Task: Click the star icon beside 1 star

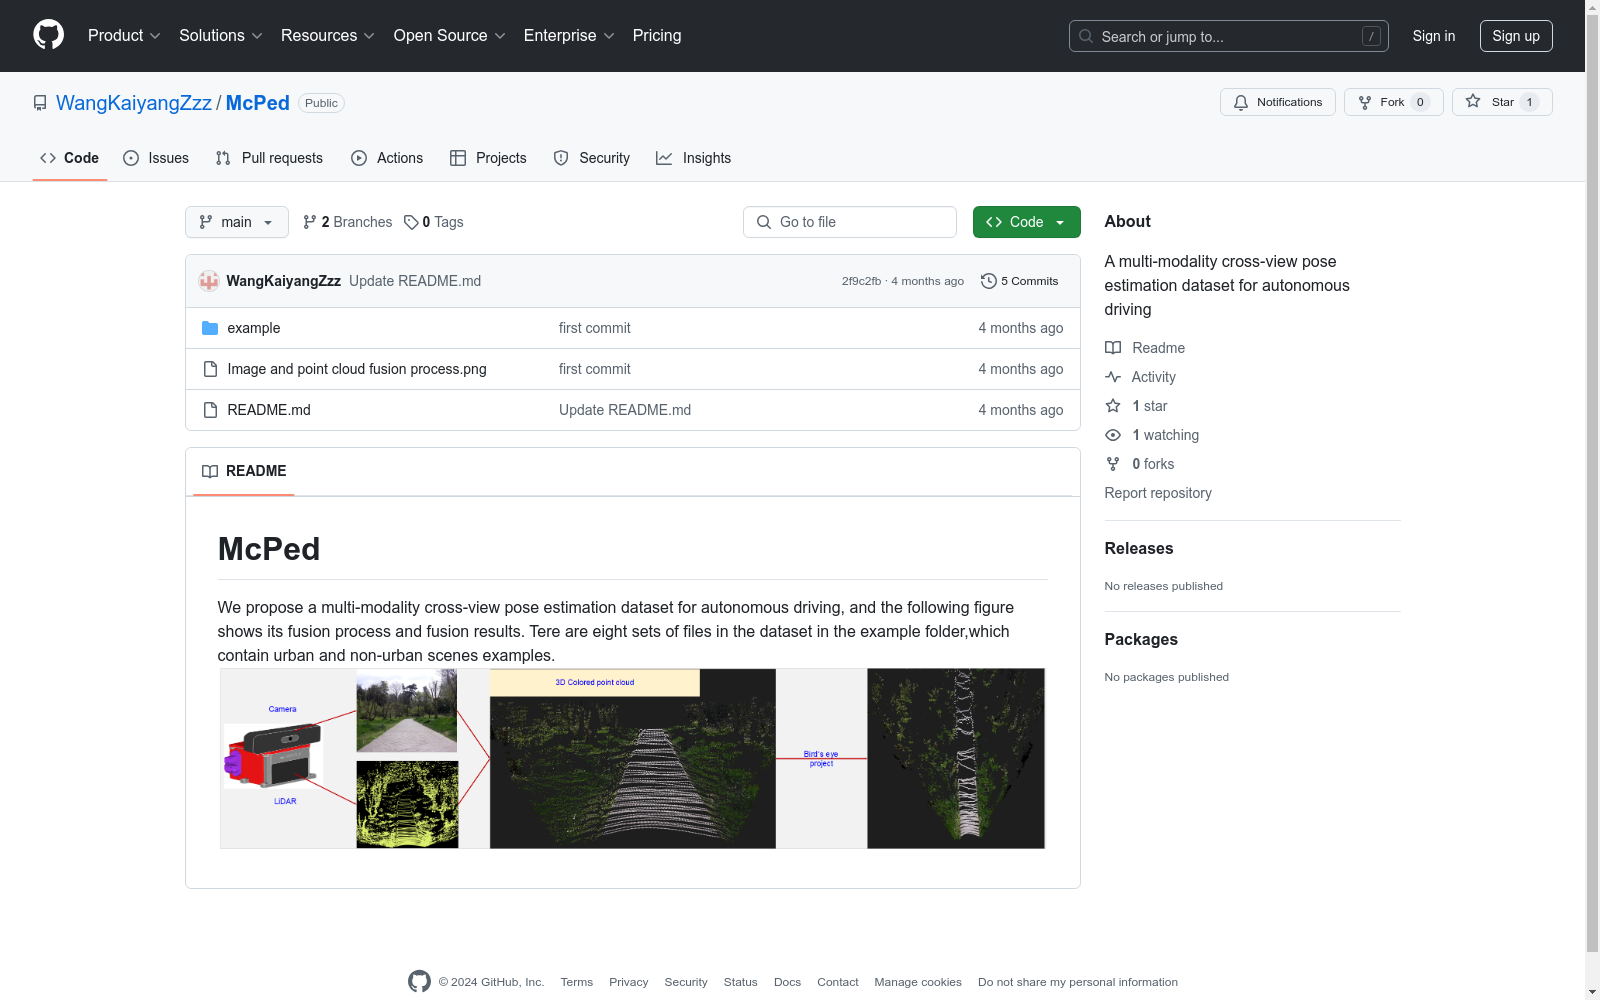Action: pyautogui.click(x=1113, y=406)
